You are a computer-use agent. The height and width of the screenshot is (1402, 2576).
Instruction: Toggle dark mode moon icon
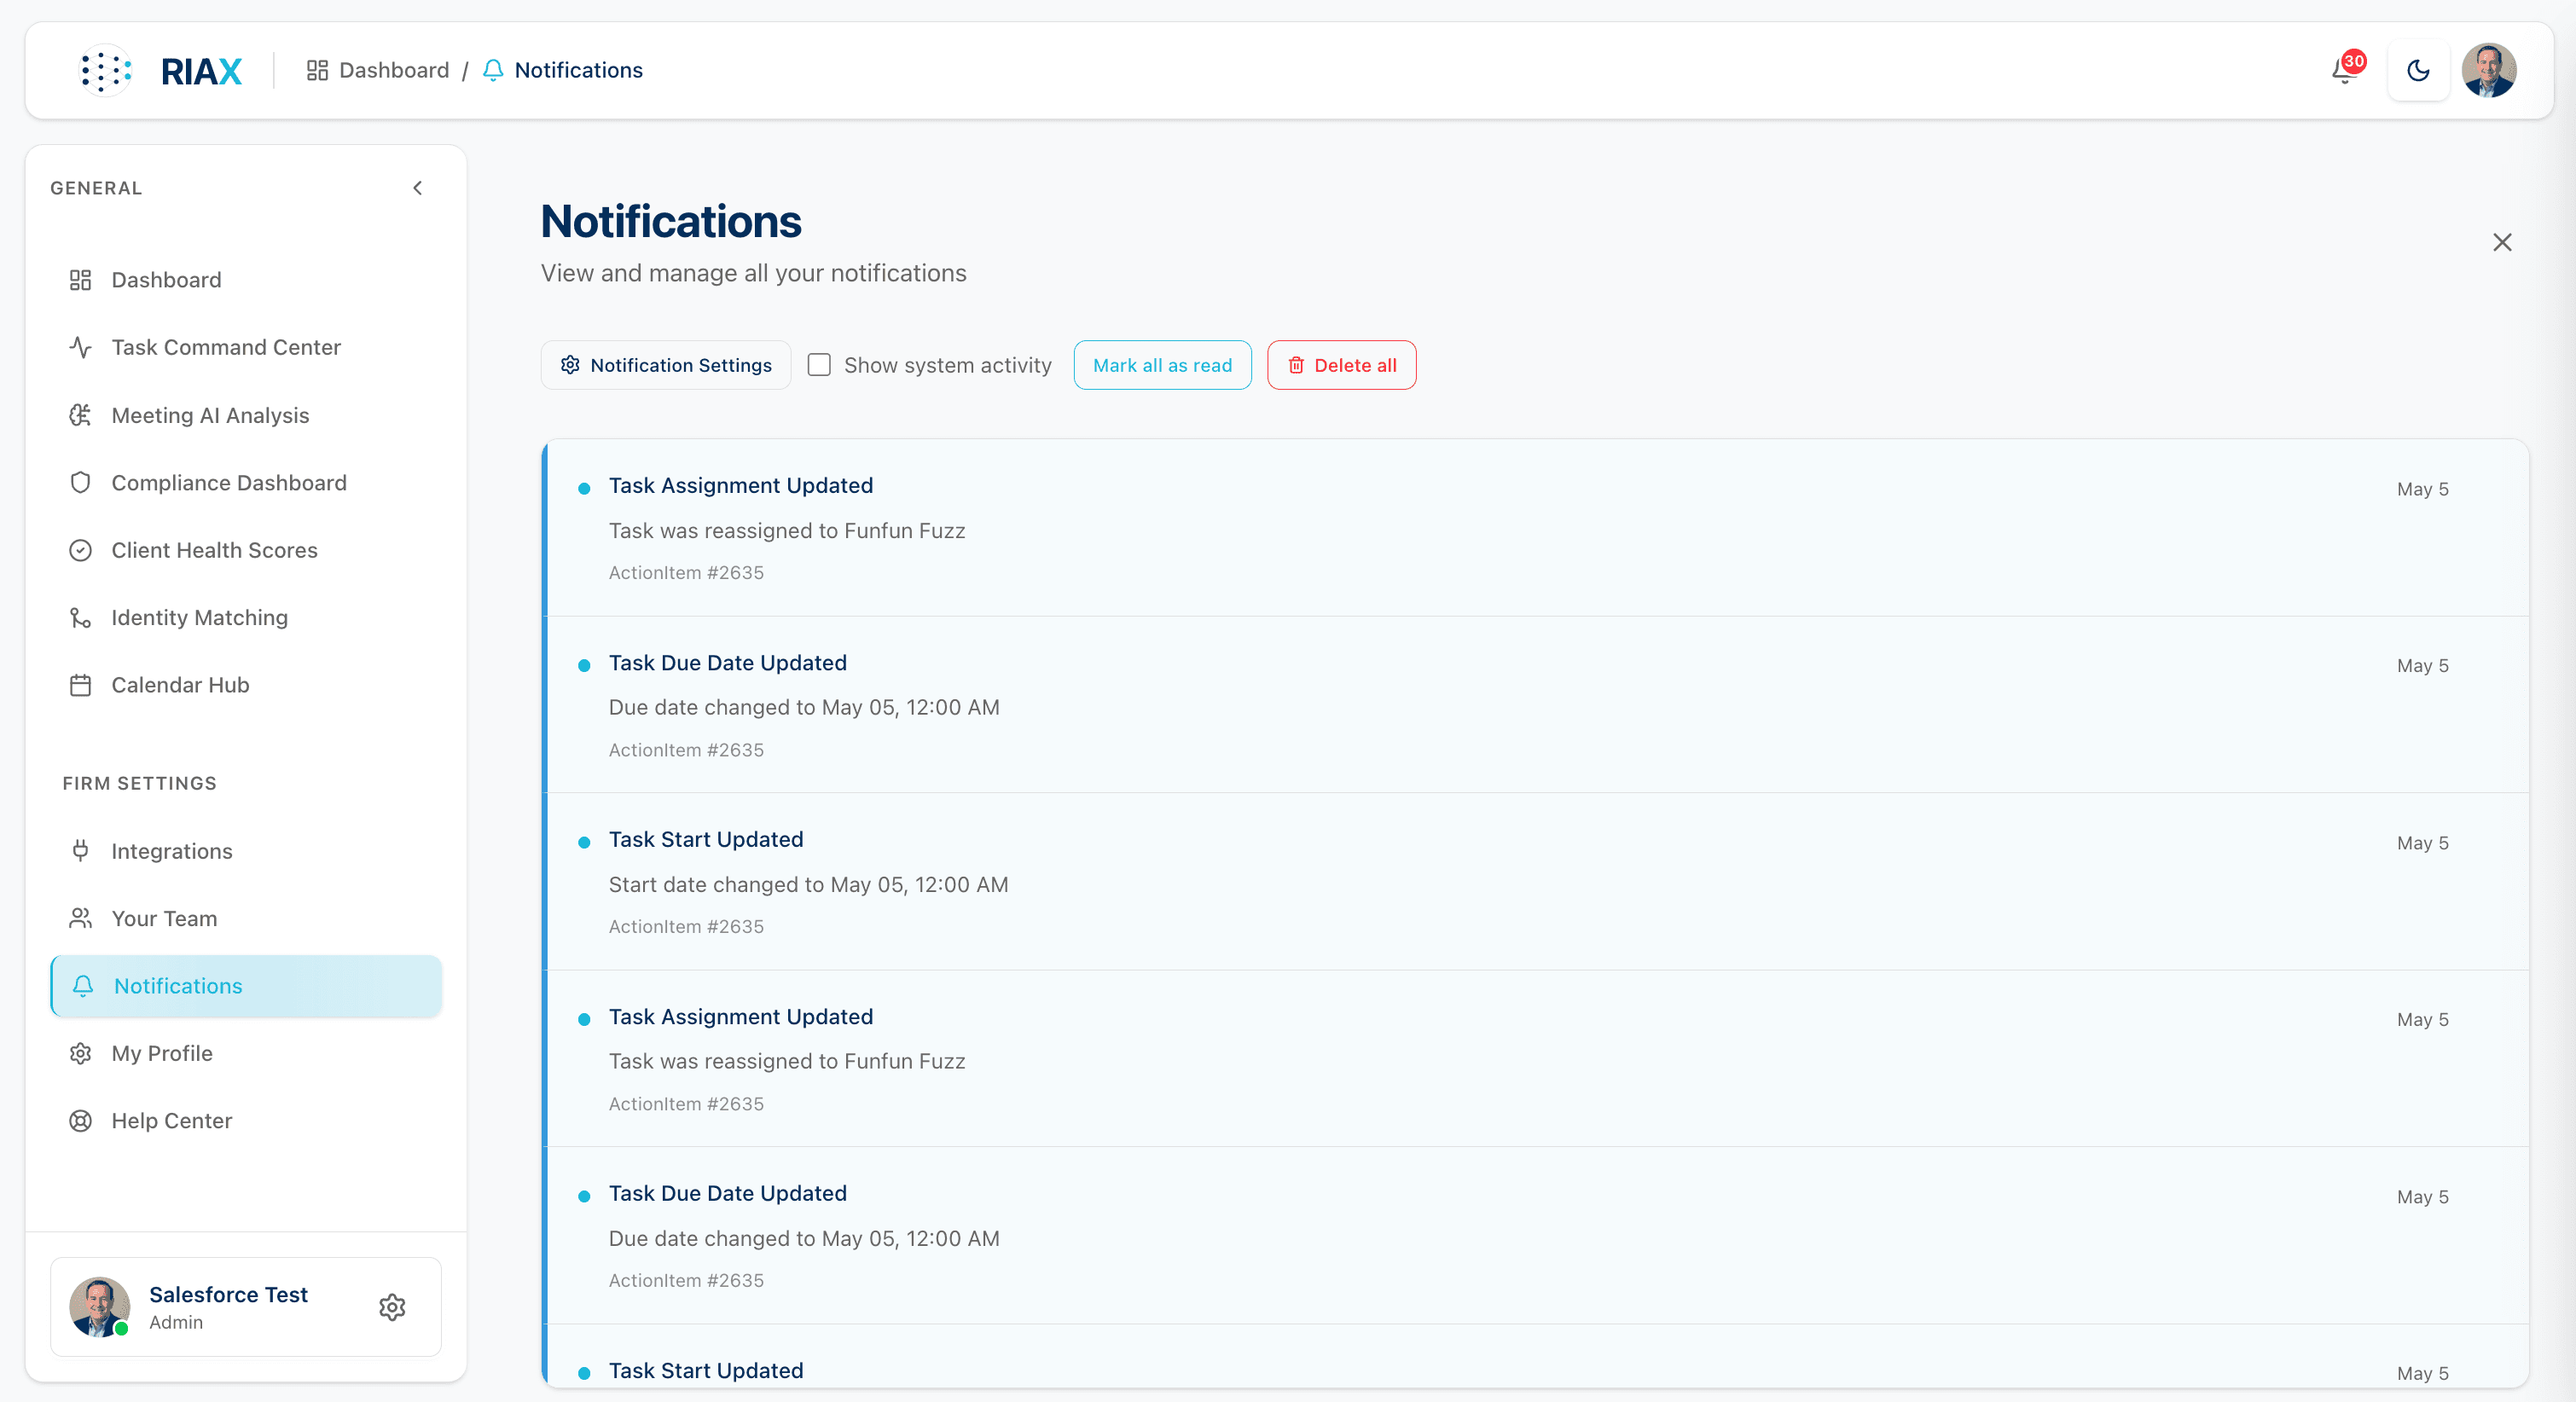(x=2418, y=70)
